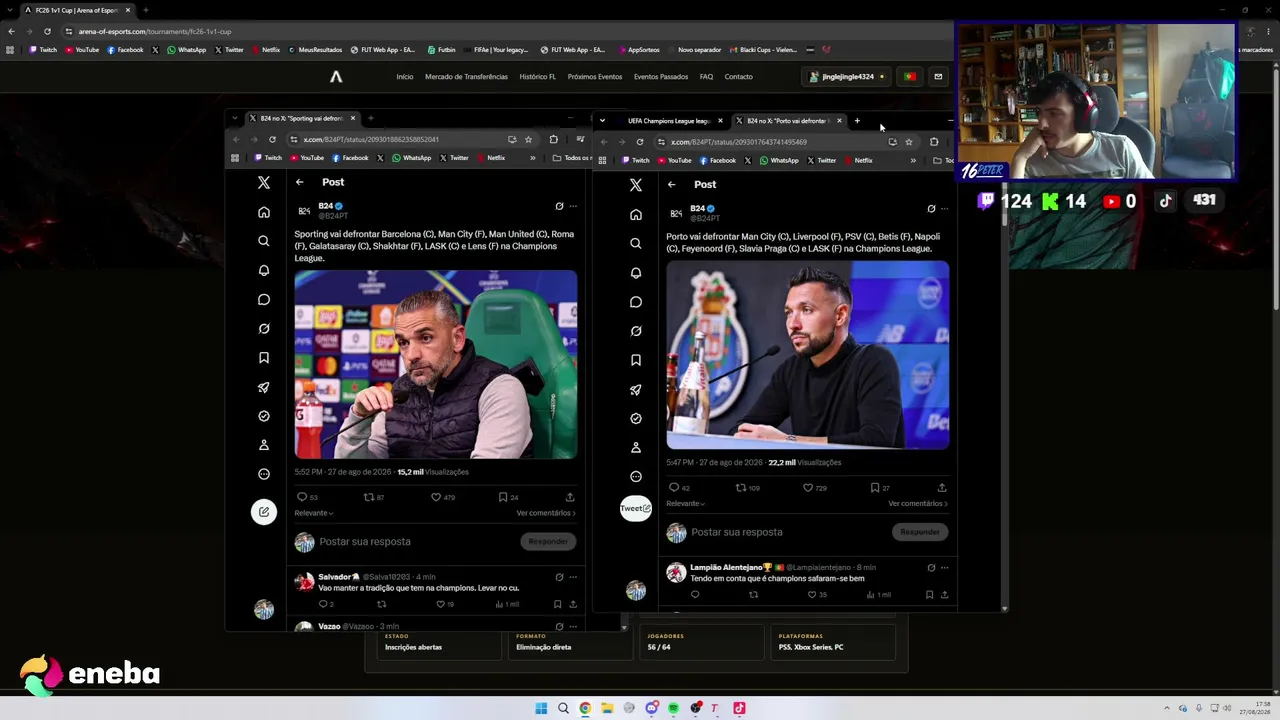Viewport: 1280px width, 720px height.
Task: Share the Sporting post
Action: point(570,497)
